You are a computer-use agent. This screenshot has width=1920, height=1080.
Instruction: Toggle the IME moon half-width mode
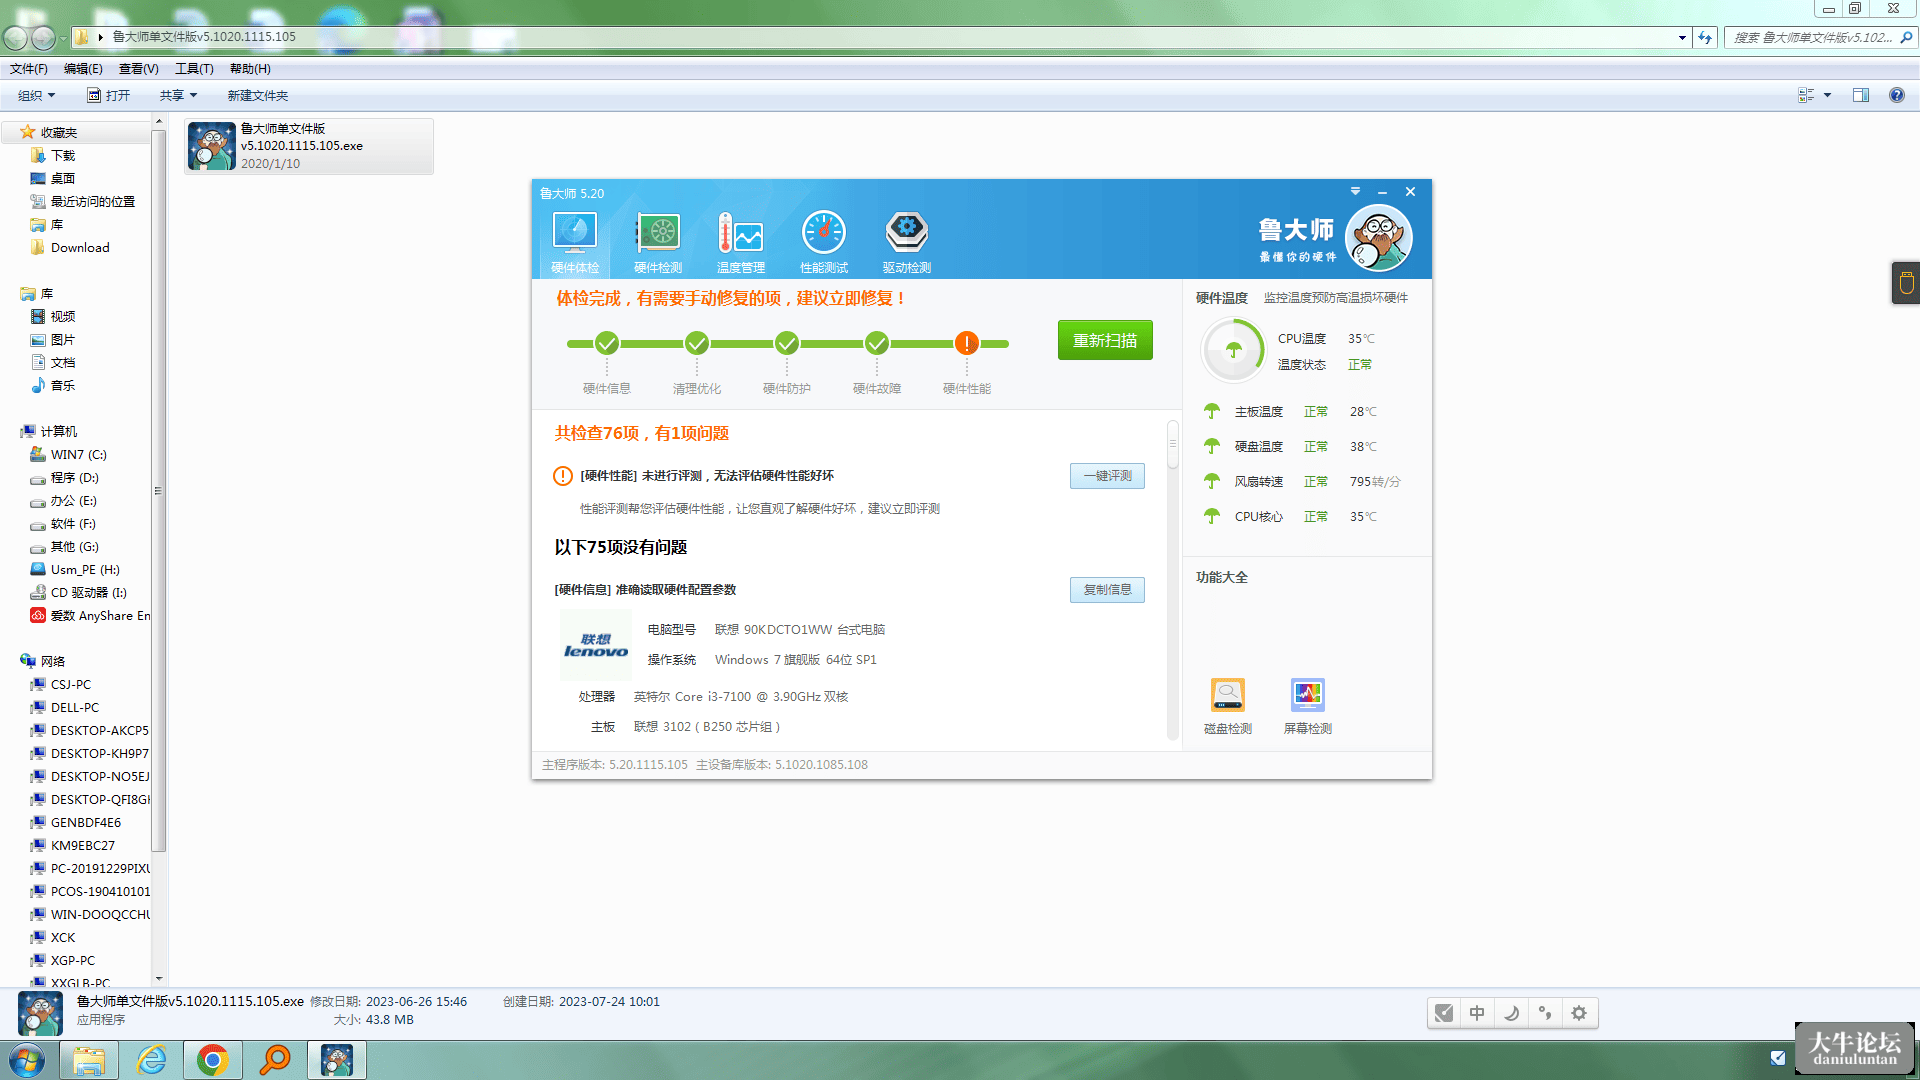[x=1511, y=1013]
